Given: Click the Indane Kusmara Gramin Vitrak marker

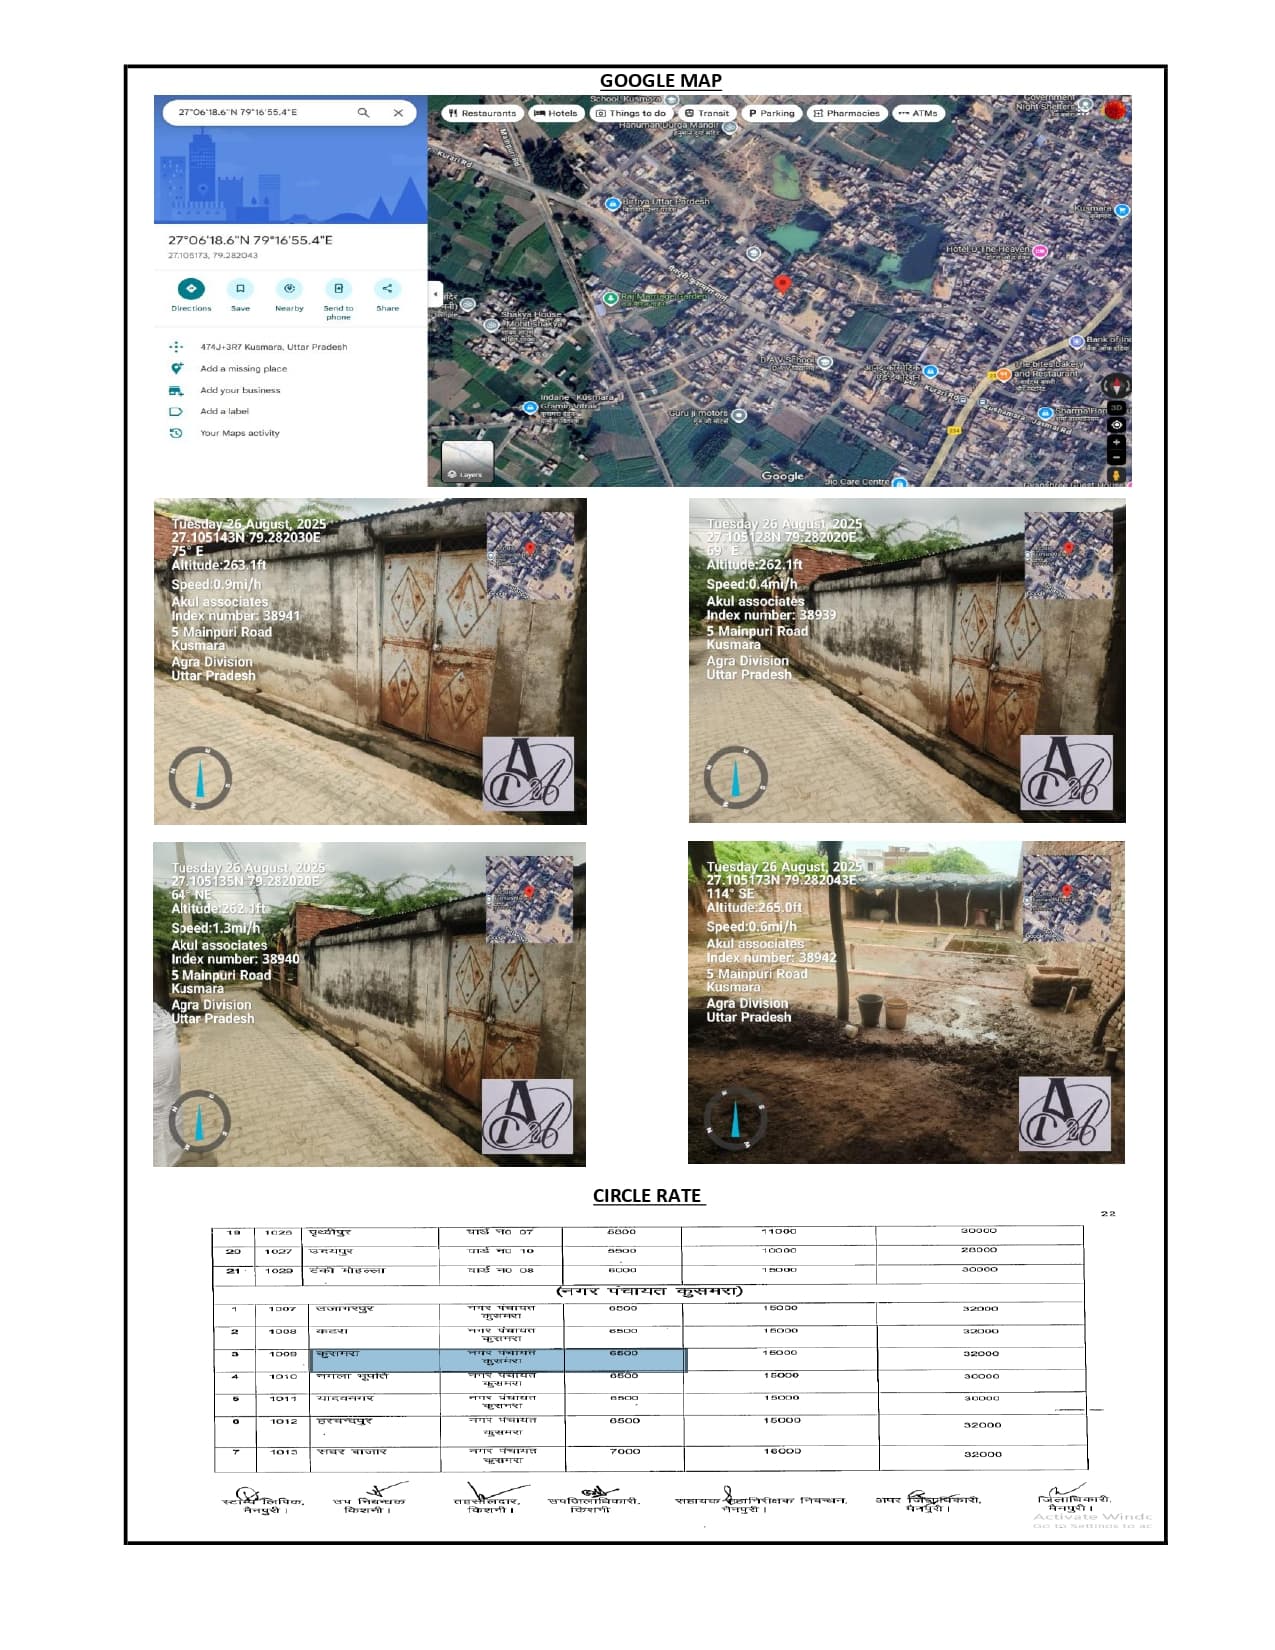Looking at the screenshot, I should point(530,408).
